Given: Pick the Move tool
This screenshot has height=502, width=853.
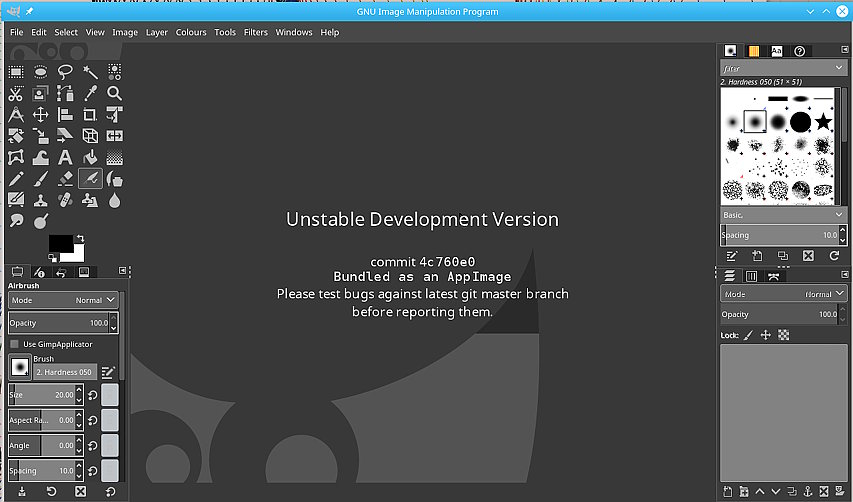Looking at the screenshot, I should point(40,115).
